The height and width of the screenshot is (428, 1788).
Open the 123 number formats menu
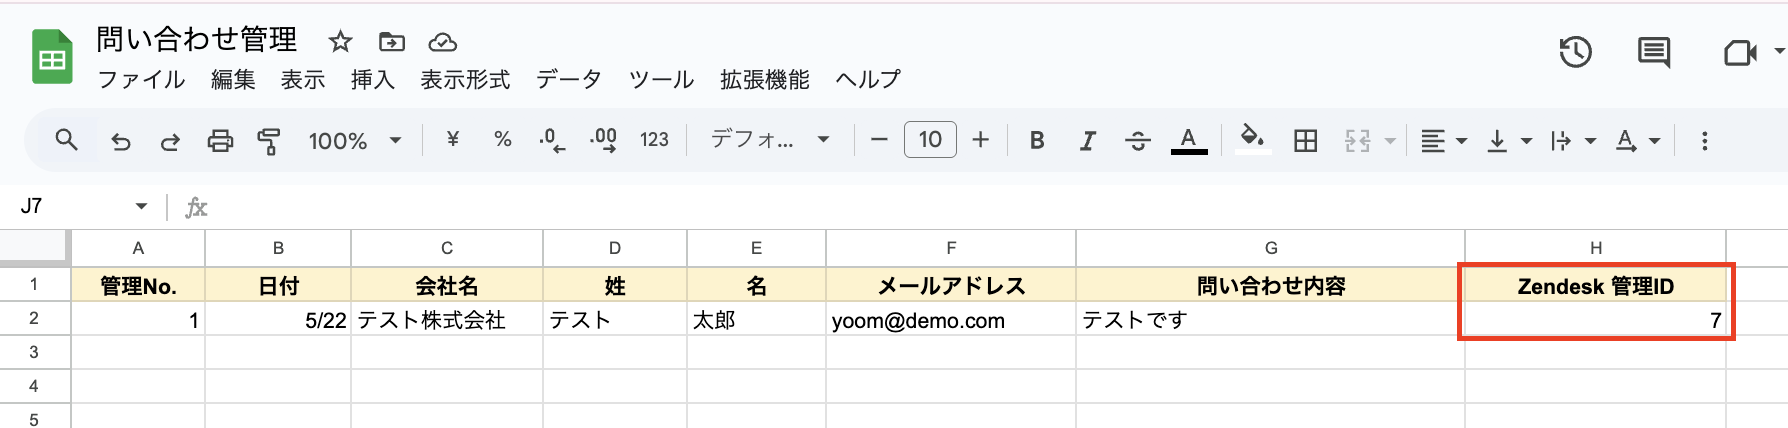click(655, 140)
